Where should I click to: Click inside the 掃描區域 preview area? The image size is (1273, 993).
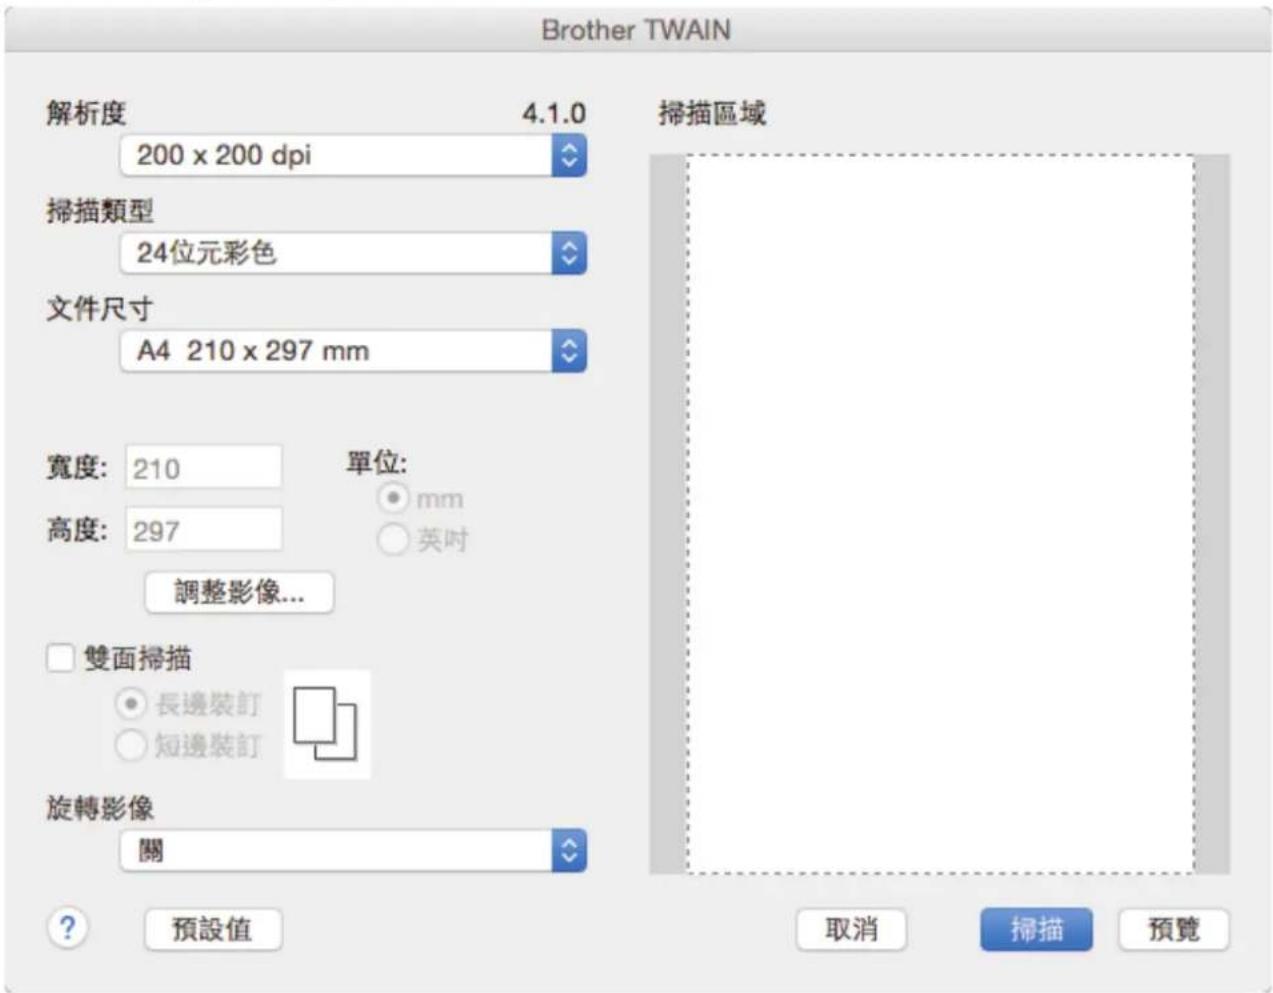(x=940, y=514)
